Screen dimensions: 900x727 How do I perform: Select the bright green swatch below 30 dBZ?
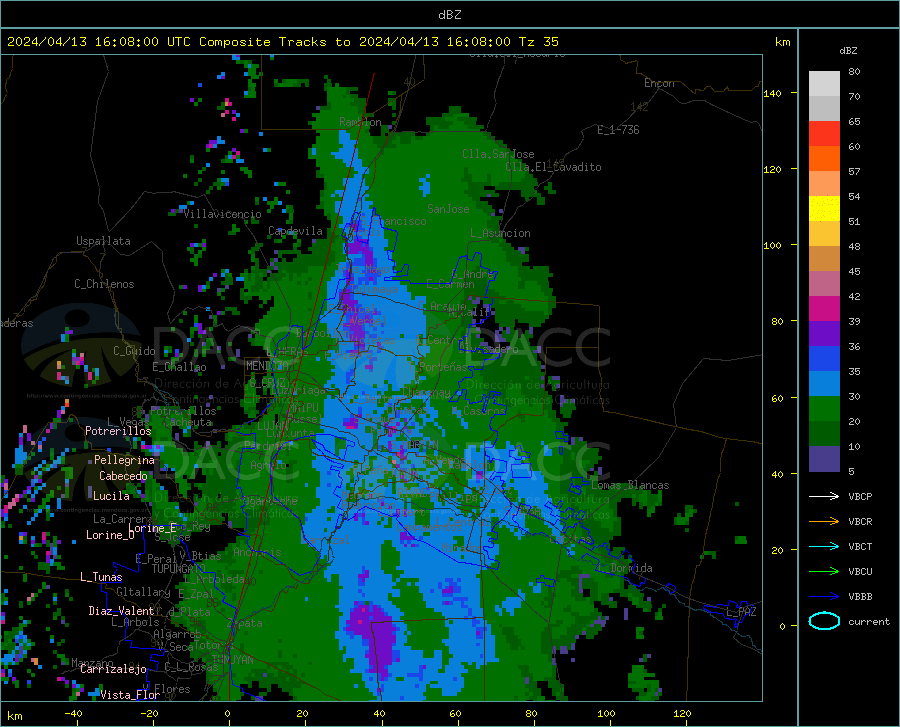coord(824,409)
